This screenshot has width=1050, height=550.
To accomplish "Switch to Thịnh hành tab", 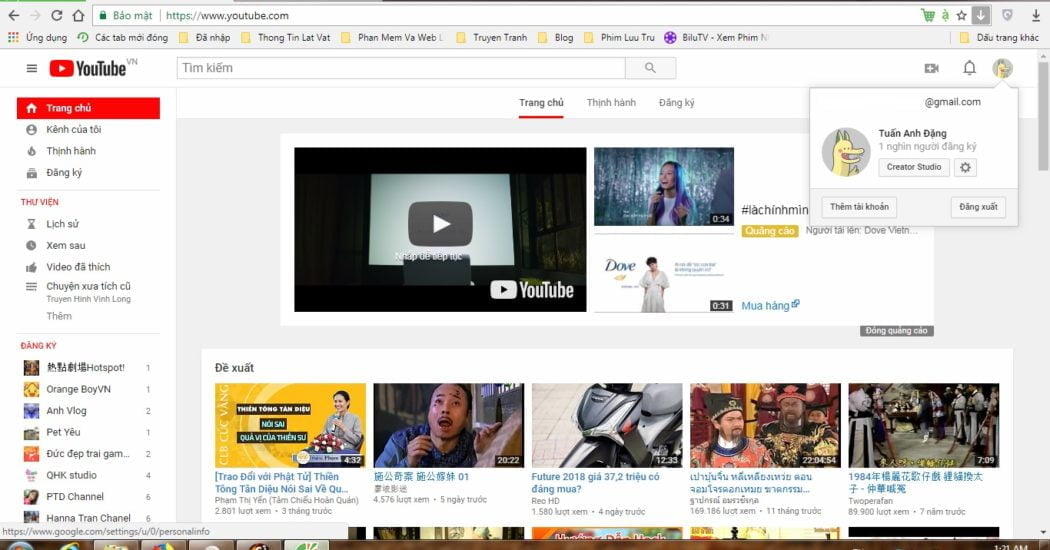I will [611, 102].
